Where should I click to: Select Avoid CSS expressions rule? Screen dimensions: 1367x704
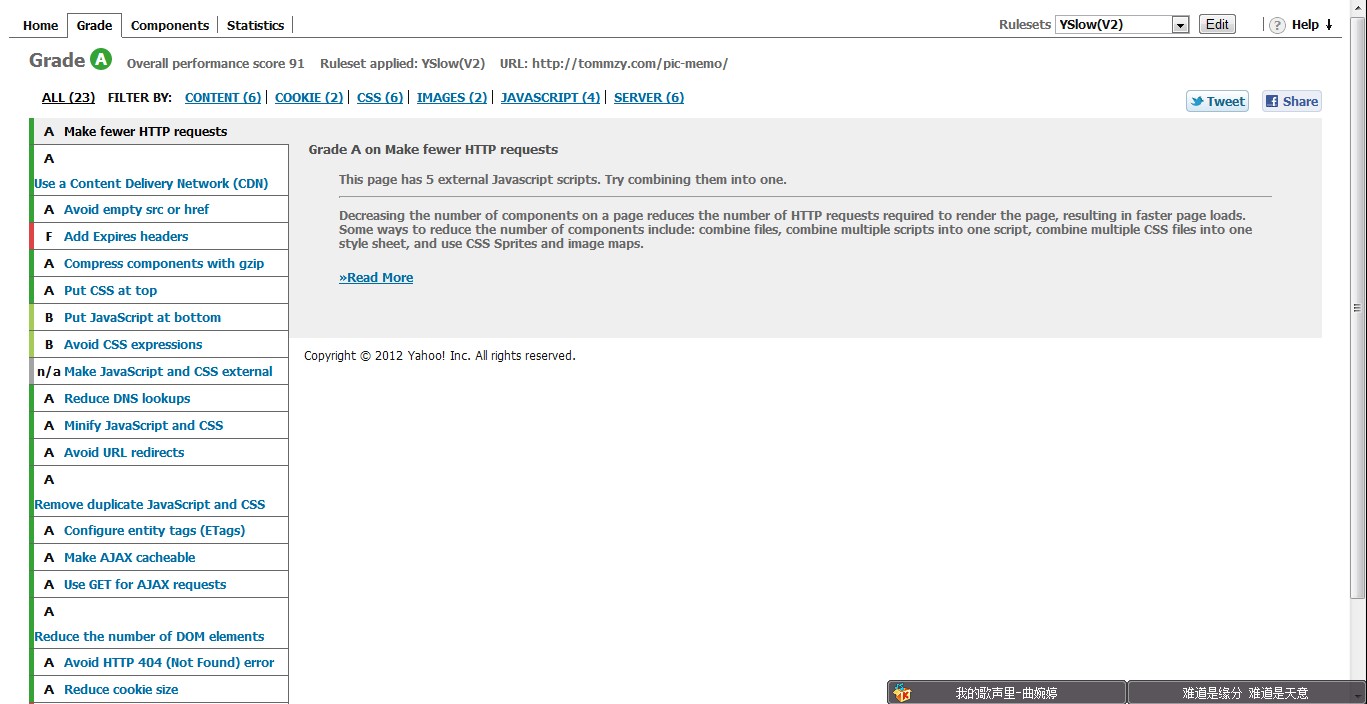(160, 344)
